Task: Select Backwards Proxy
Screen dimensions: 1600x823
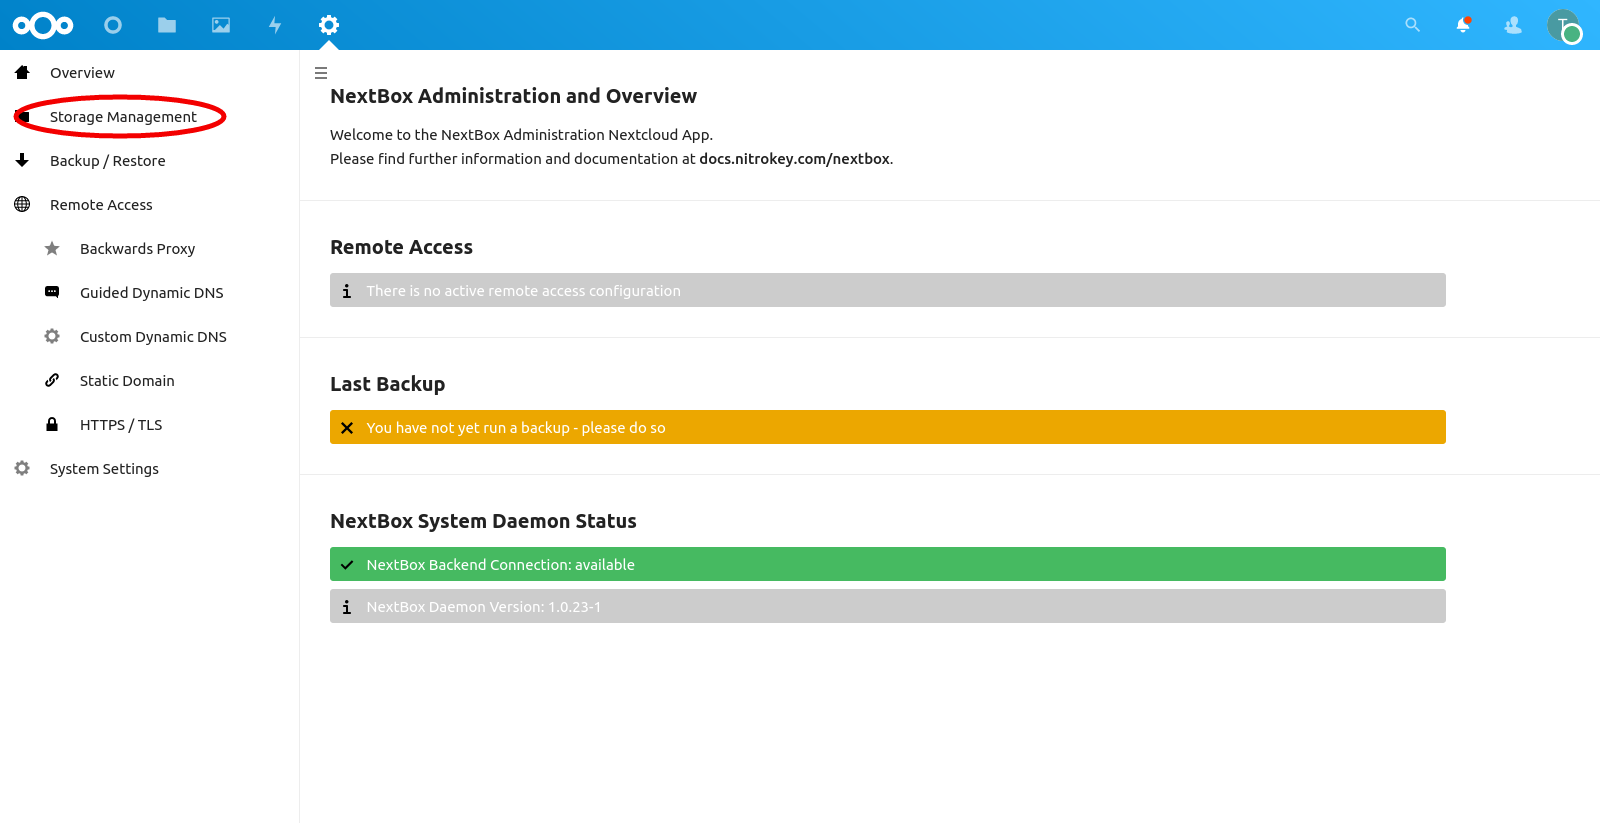Action: coord(150,248)
